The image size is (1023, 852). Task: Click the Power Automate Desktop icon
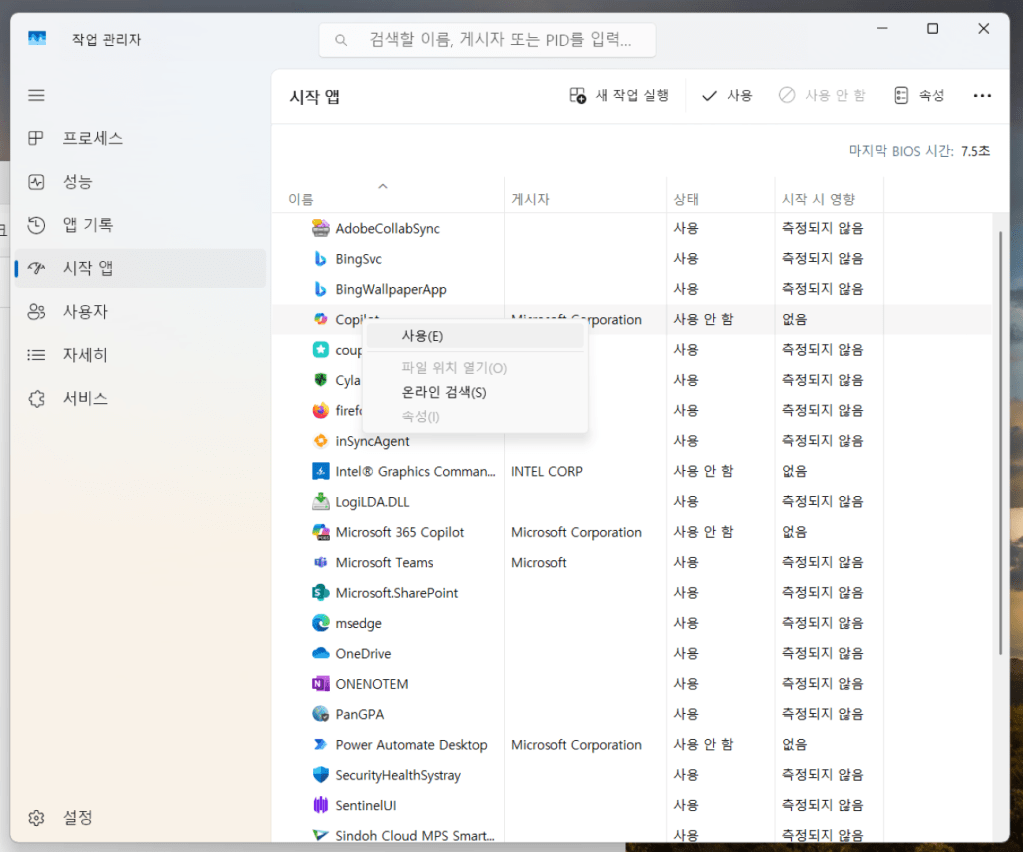pyautogui.click(x=320, y=745)
